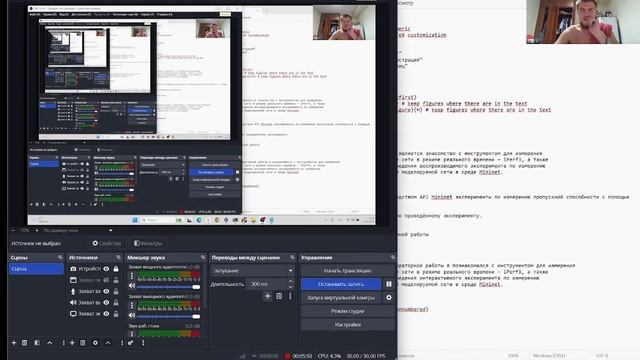The height and width of the screenshot is (360, 640).
Task: Open Настройки from controls panel
Action: click(348, 324)
